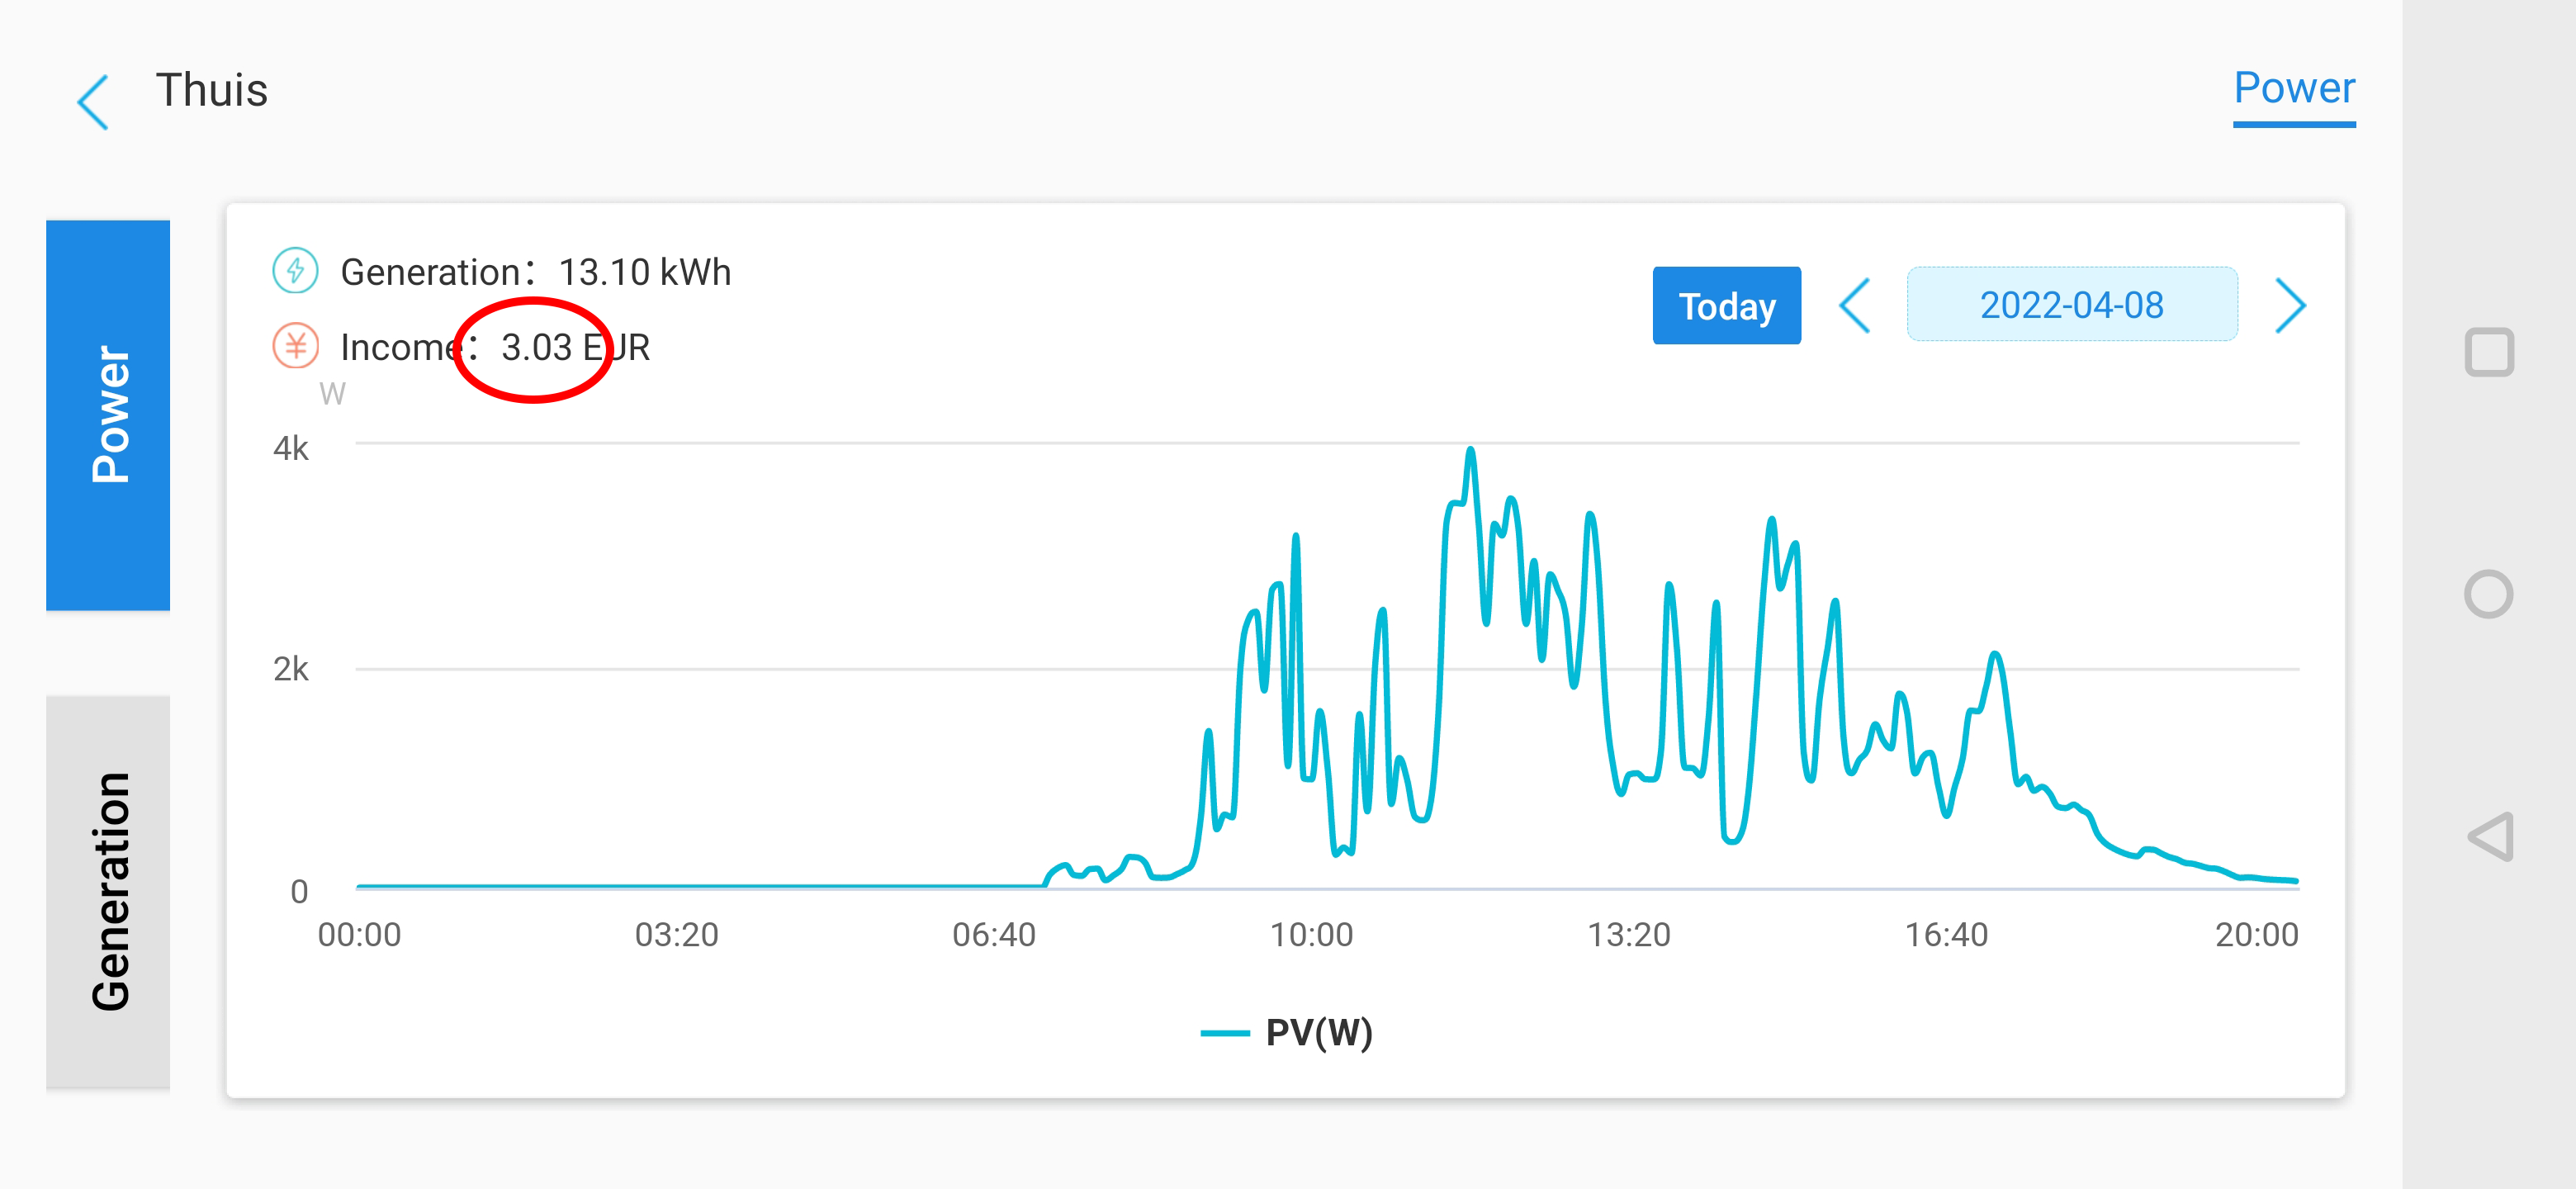Image resolution: width=2576 pixels, height=1189 pixels.
Task: Jump to Today's data
Action: [1726, 305]
